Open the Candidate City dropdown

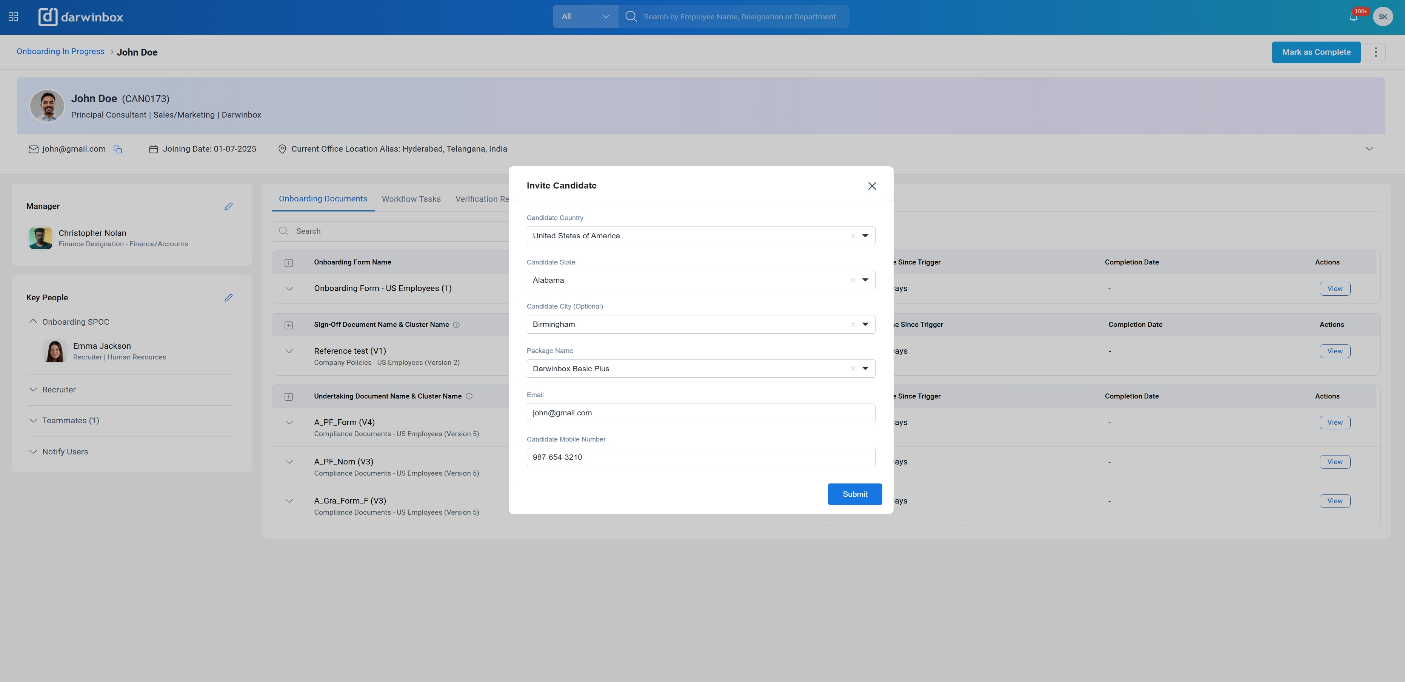pyautogui.click(x=865, y=324)
